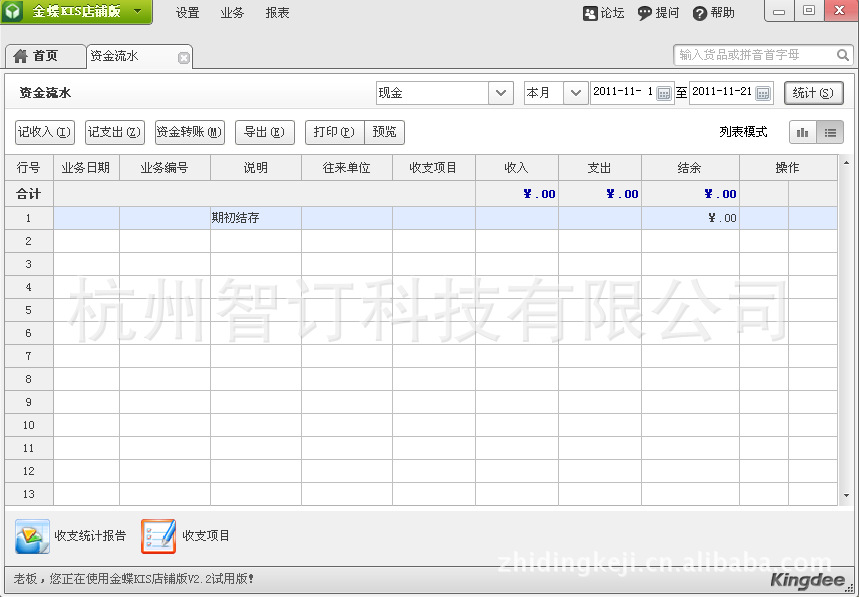The image size is (859, 597).
Task: Open the 论坛 forum icon
Action: tap(591, 13)
